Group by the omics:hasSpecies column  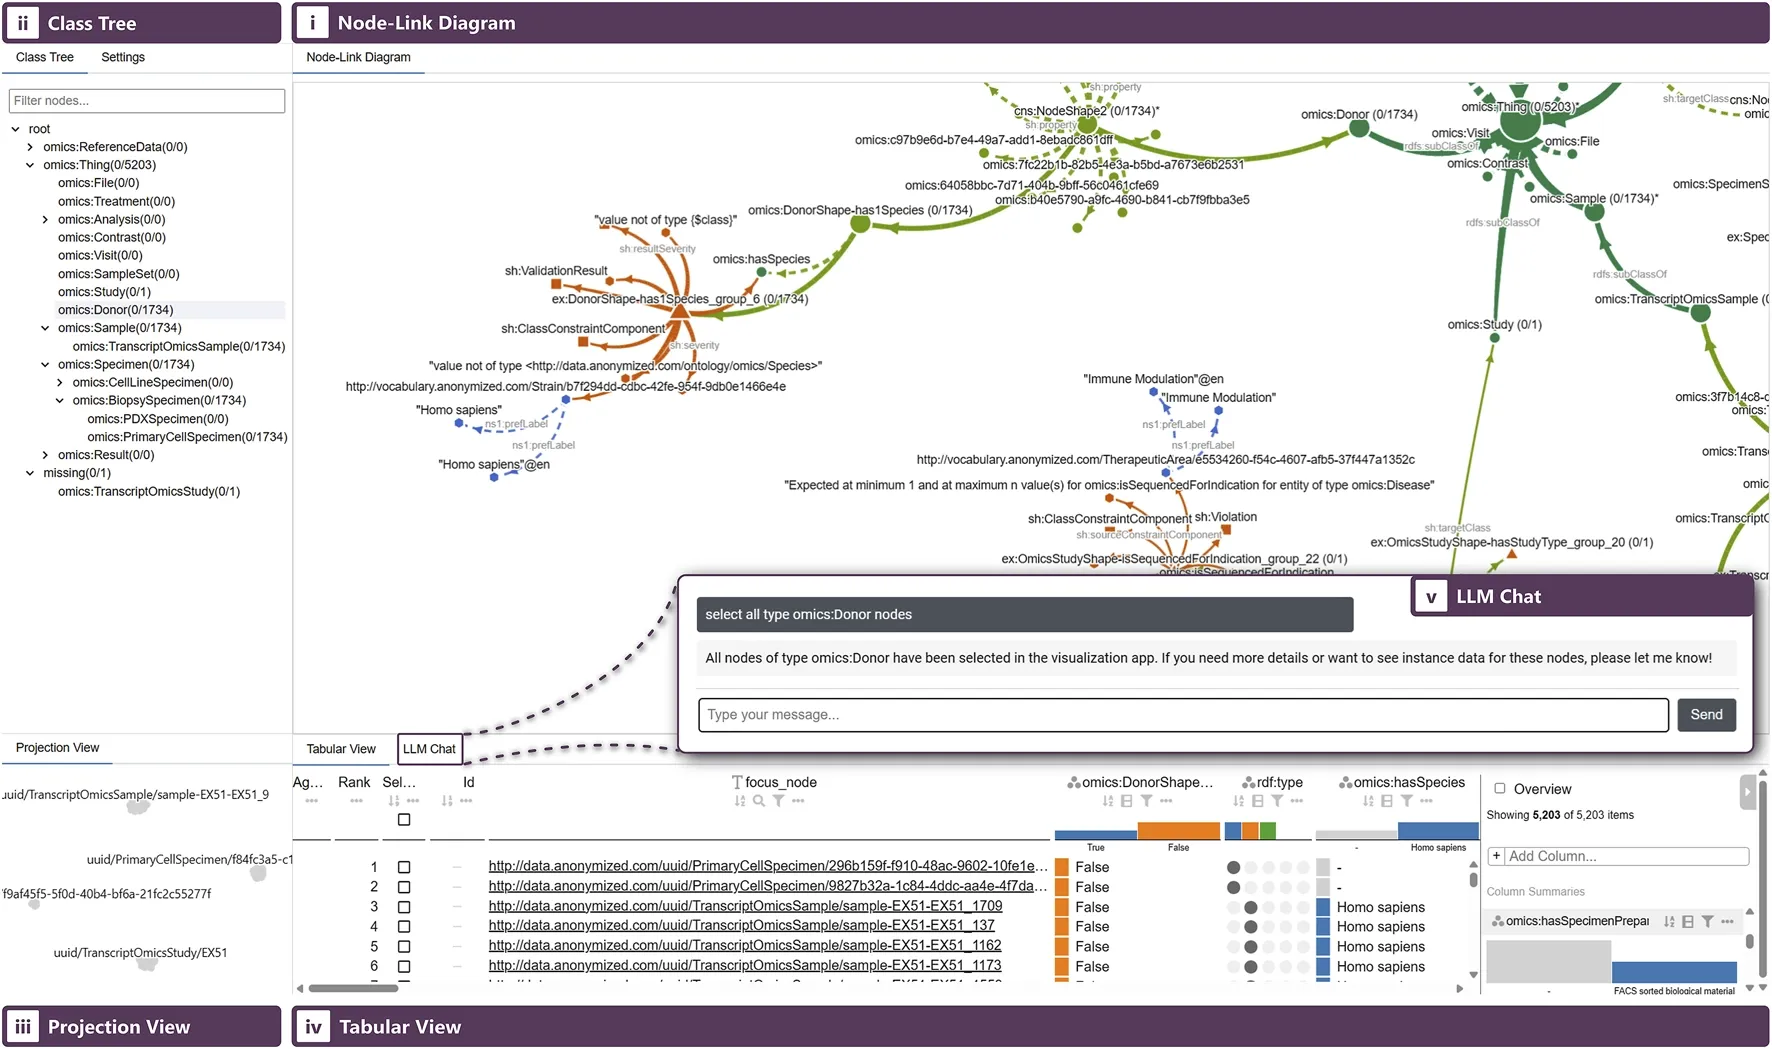(1386, 801)
